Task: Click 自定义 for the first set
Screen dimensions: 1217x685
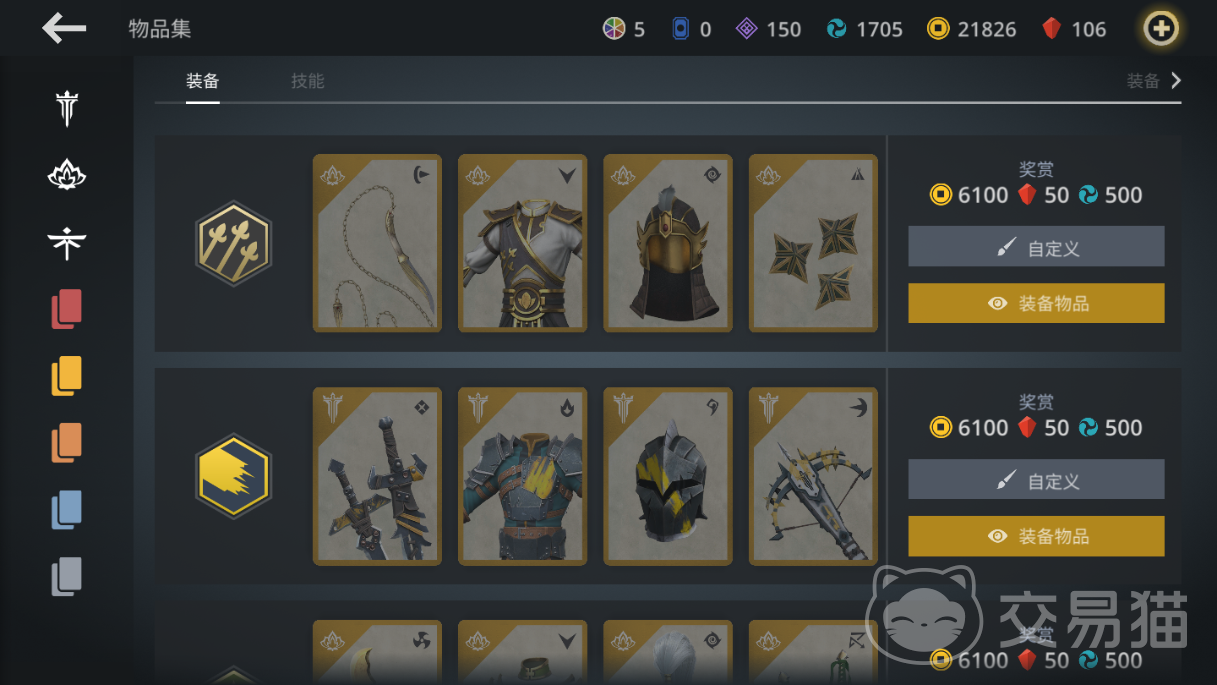Action: point(1036,246)
